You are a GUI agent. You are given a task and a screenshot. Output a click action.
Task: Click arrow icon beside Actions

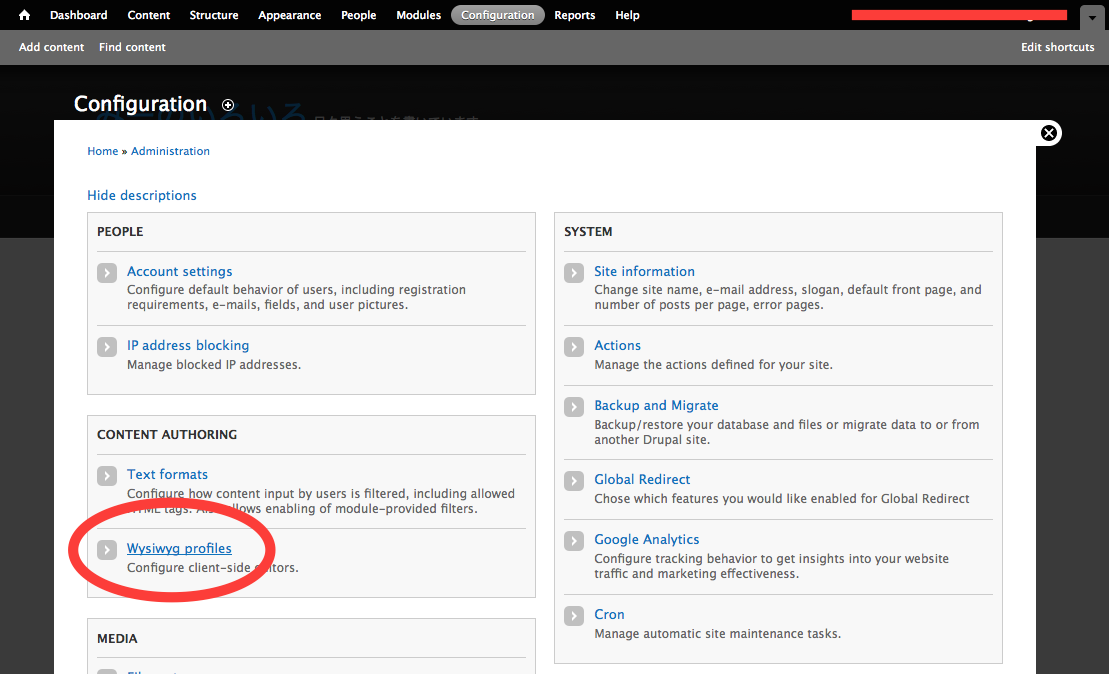tap(574, 347)
